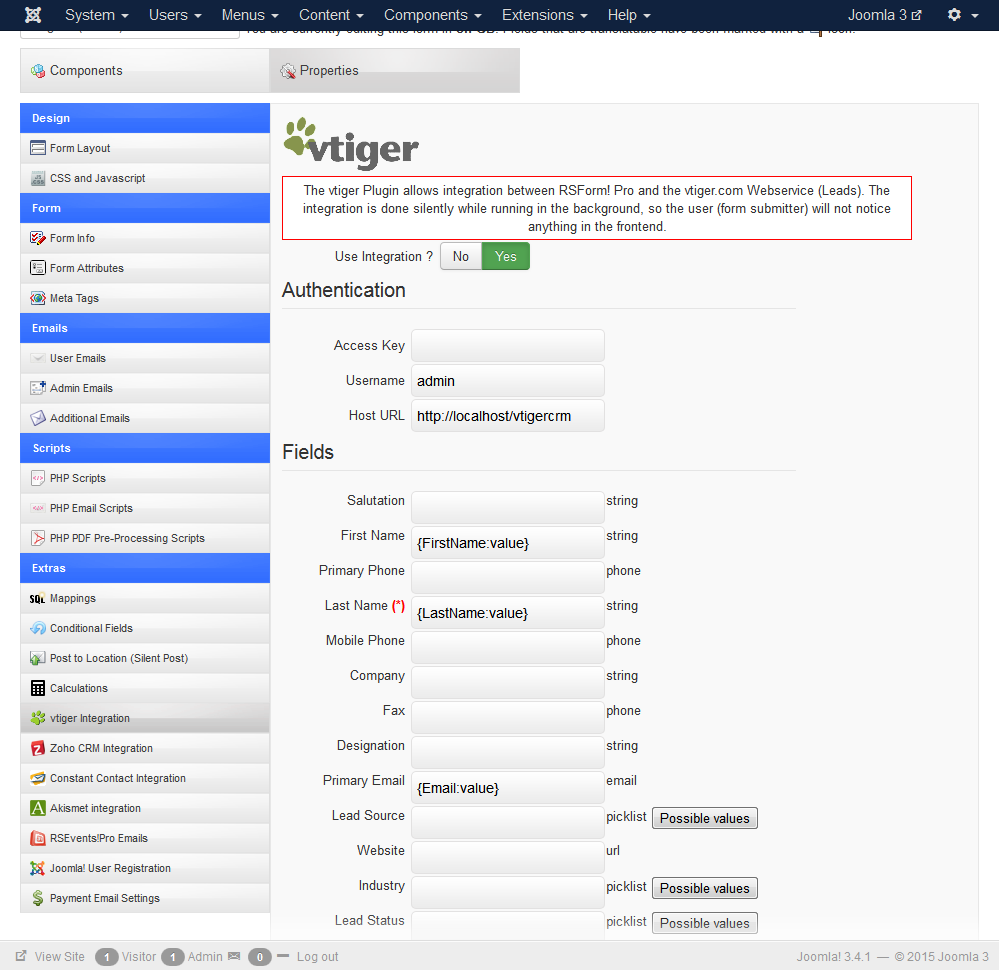Click the Company input field

(508, 683)
